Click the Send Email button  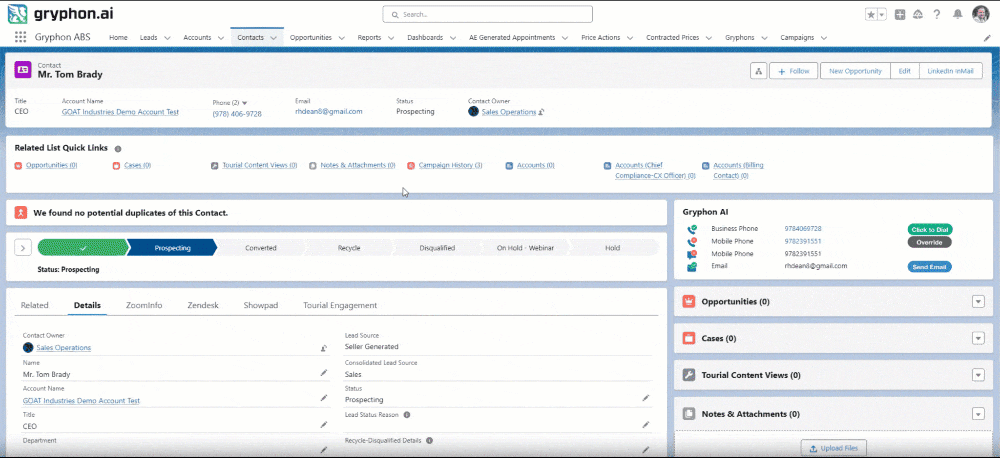[x=929, y=267]
